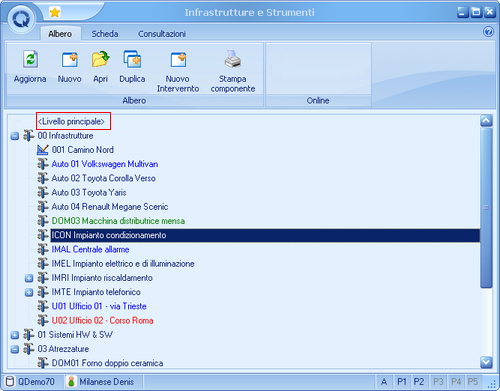Select 001 Camino Nord in the tree
The width and height of the screenshot is (500, 391).
coord(83,150)
